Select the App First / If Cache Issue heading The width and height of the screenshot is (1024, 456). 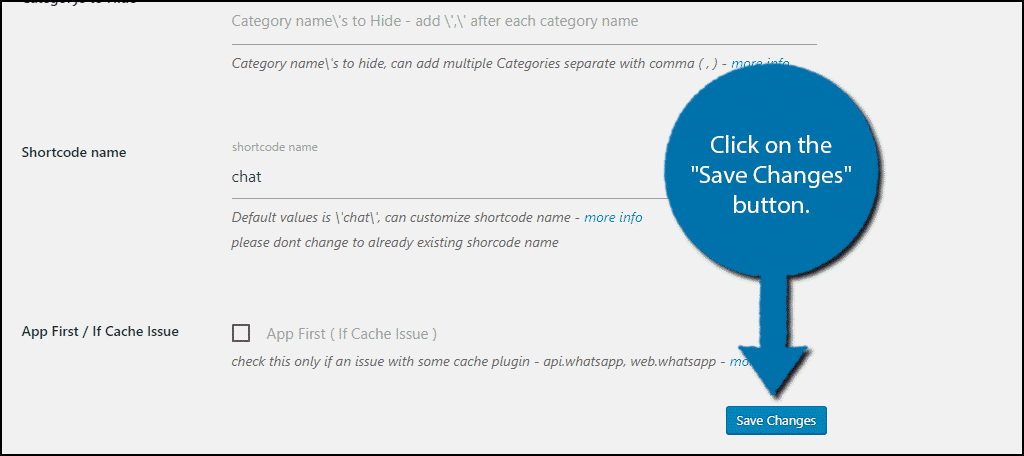[100, 331]
